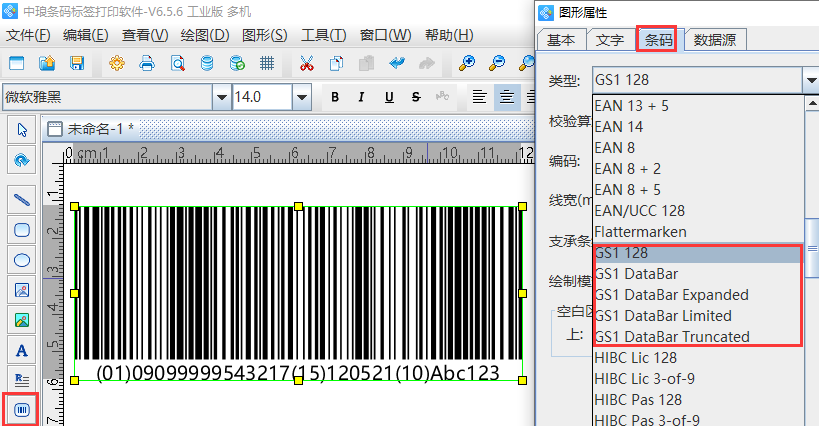The image size is (819, 426).
Task: Select the blue insert image tool
Action: [21, 290]
